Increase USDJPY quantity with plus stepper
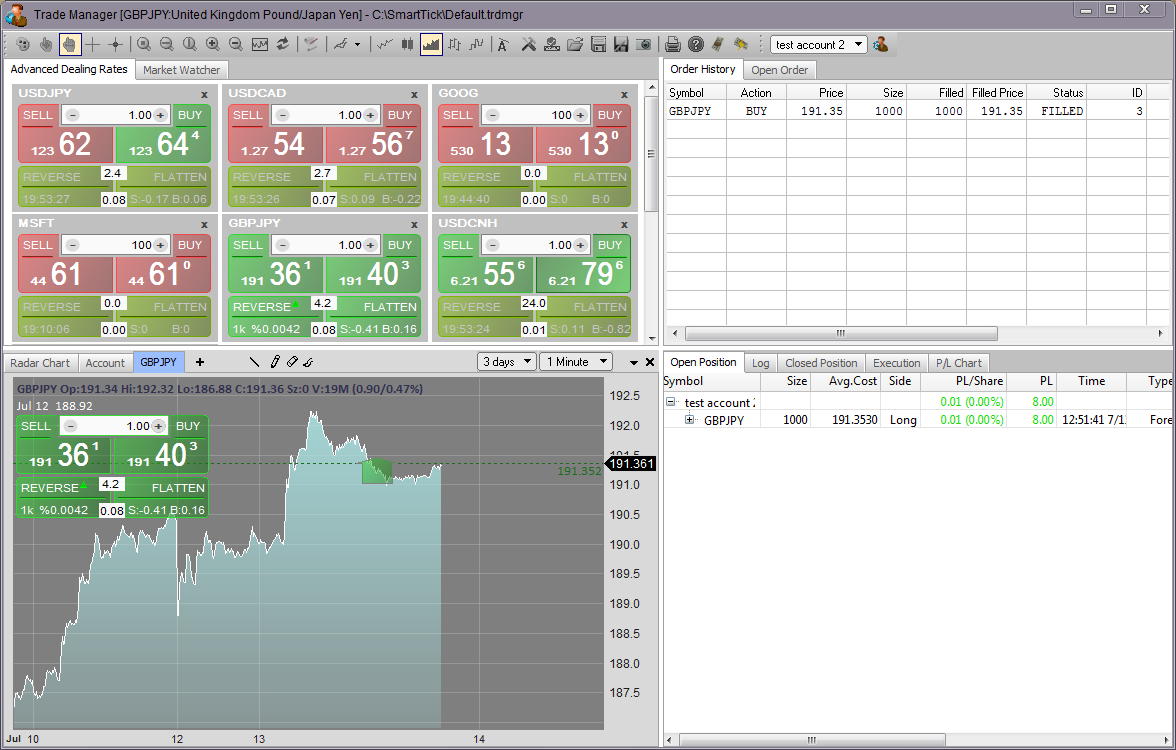The height and width of the screenshot is (750, 1176). tap(160, 115)
